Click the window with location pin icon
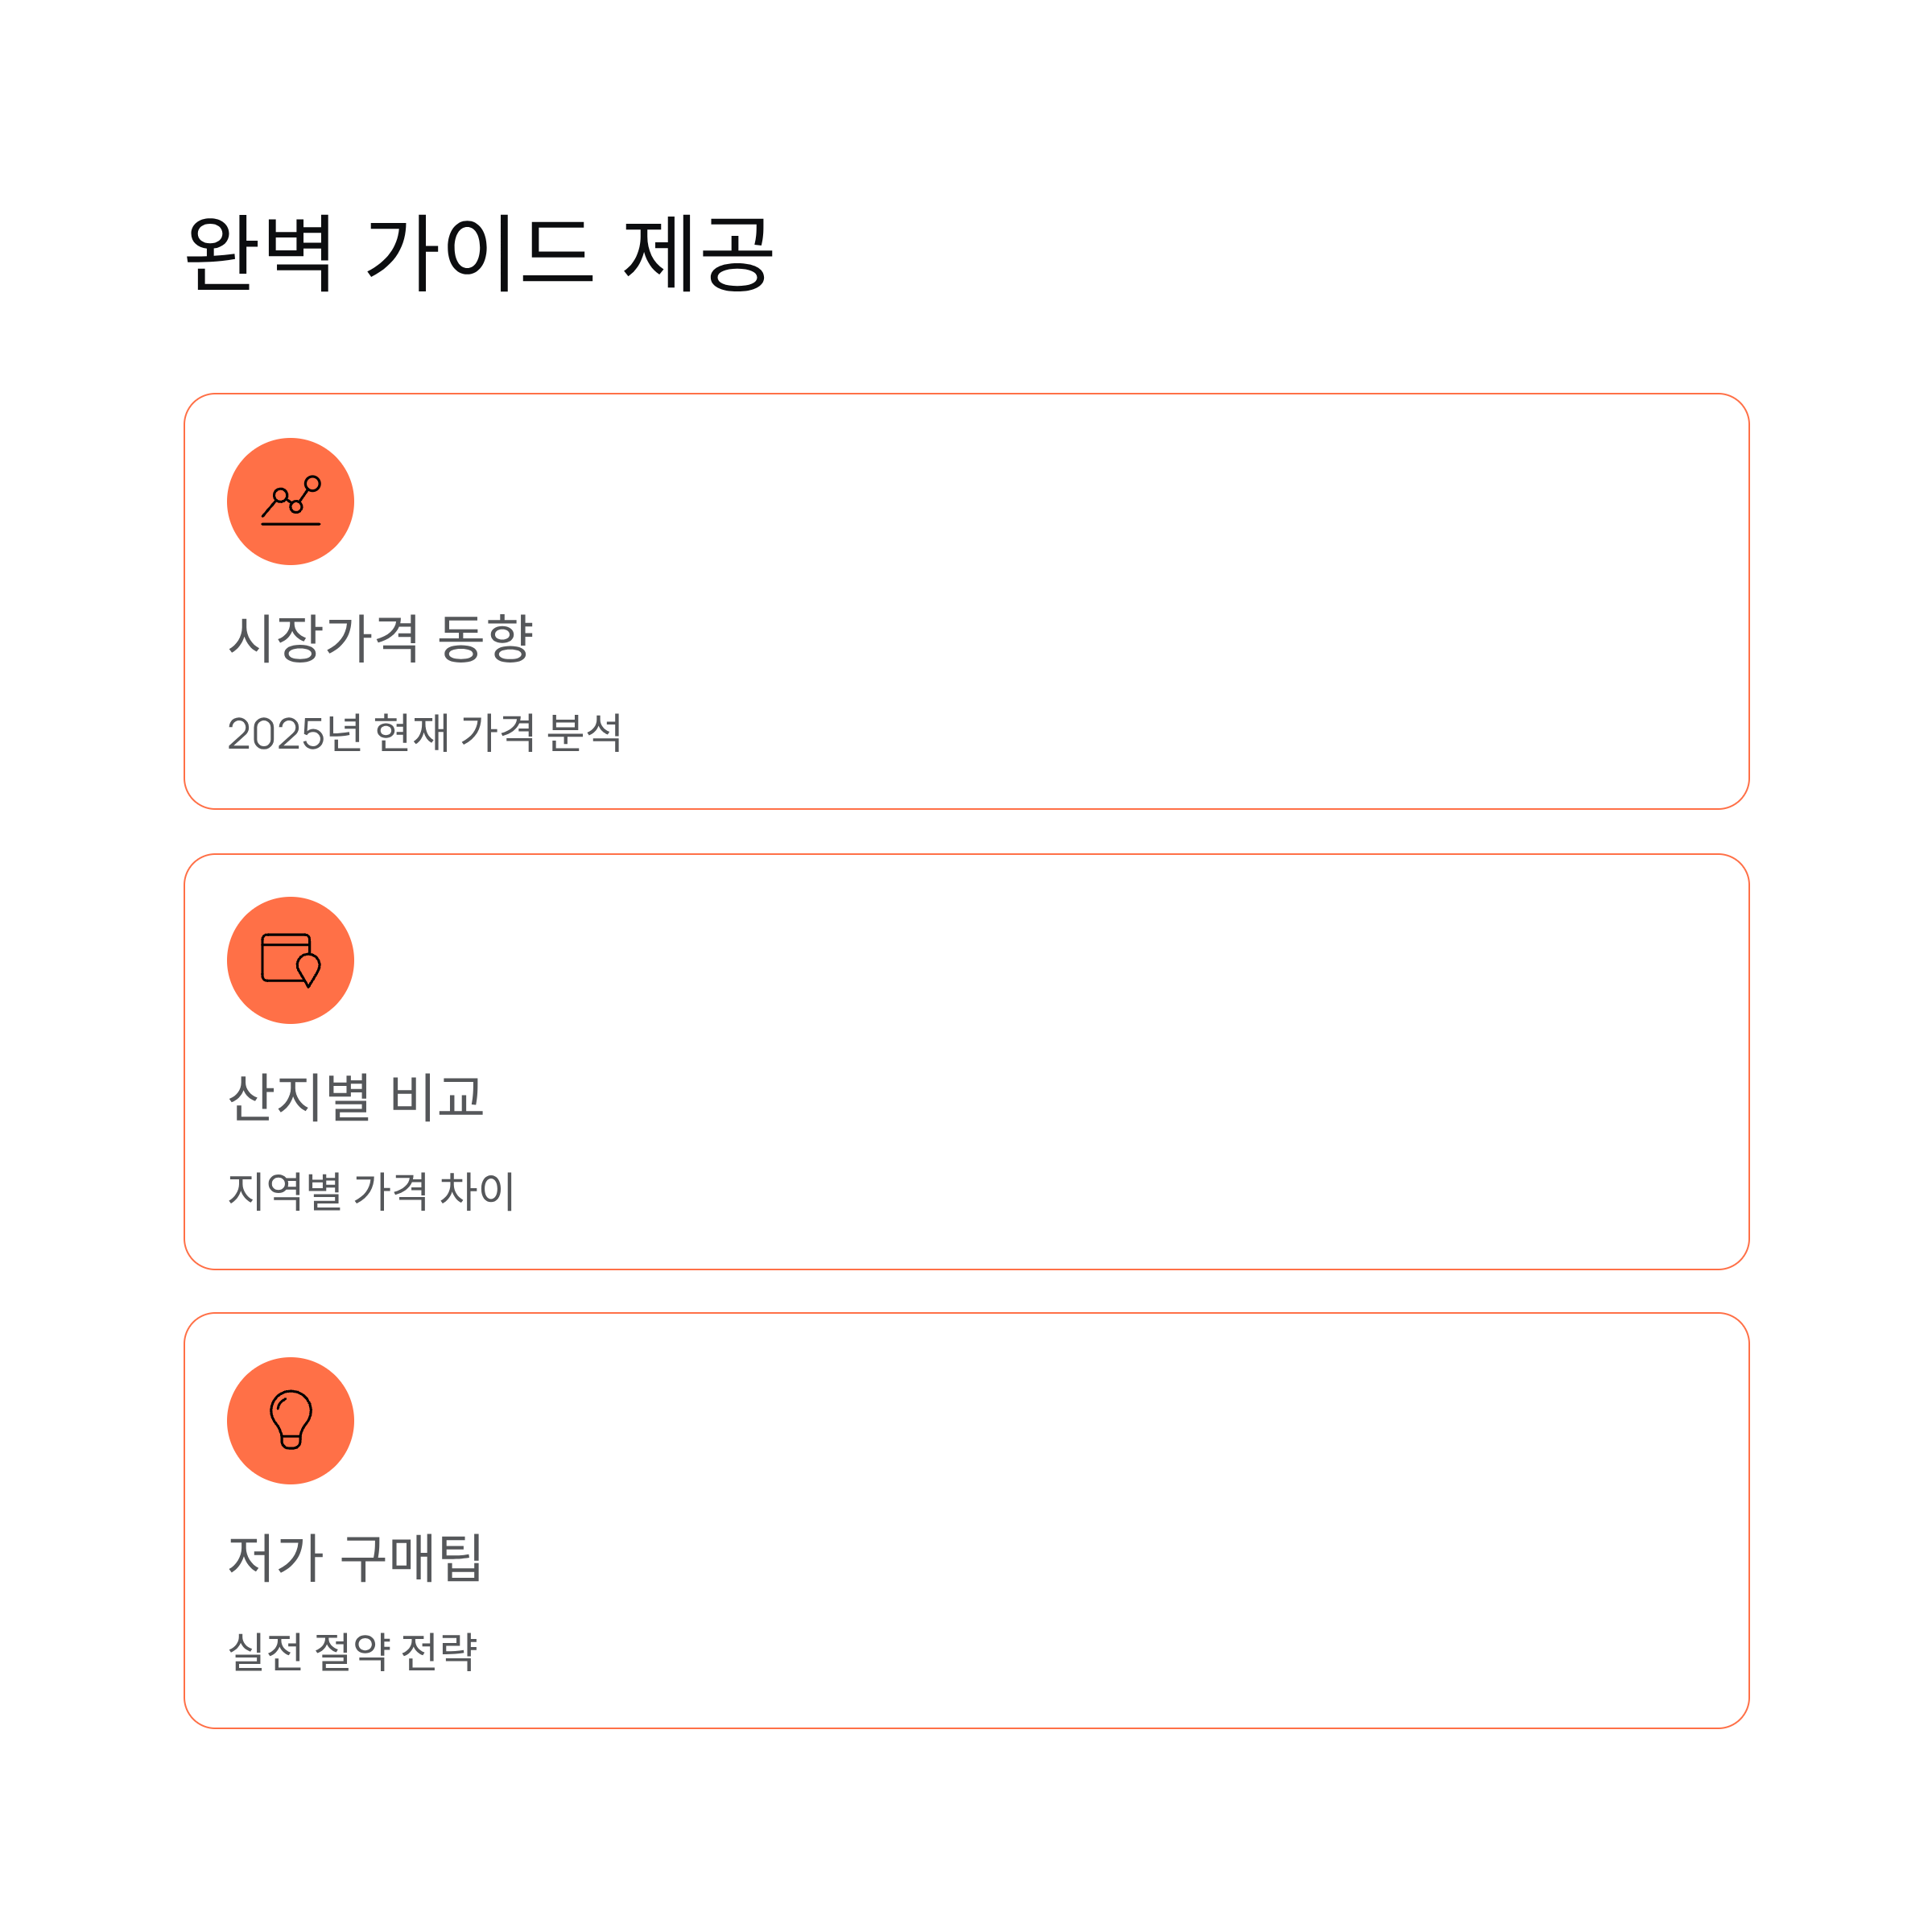The width and height of the screenshot is (1932, 1932). tap(291, 960)
